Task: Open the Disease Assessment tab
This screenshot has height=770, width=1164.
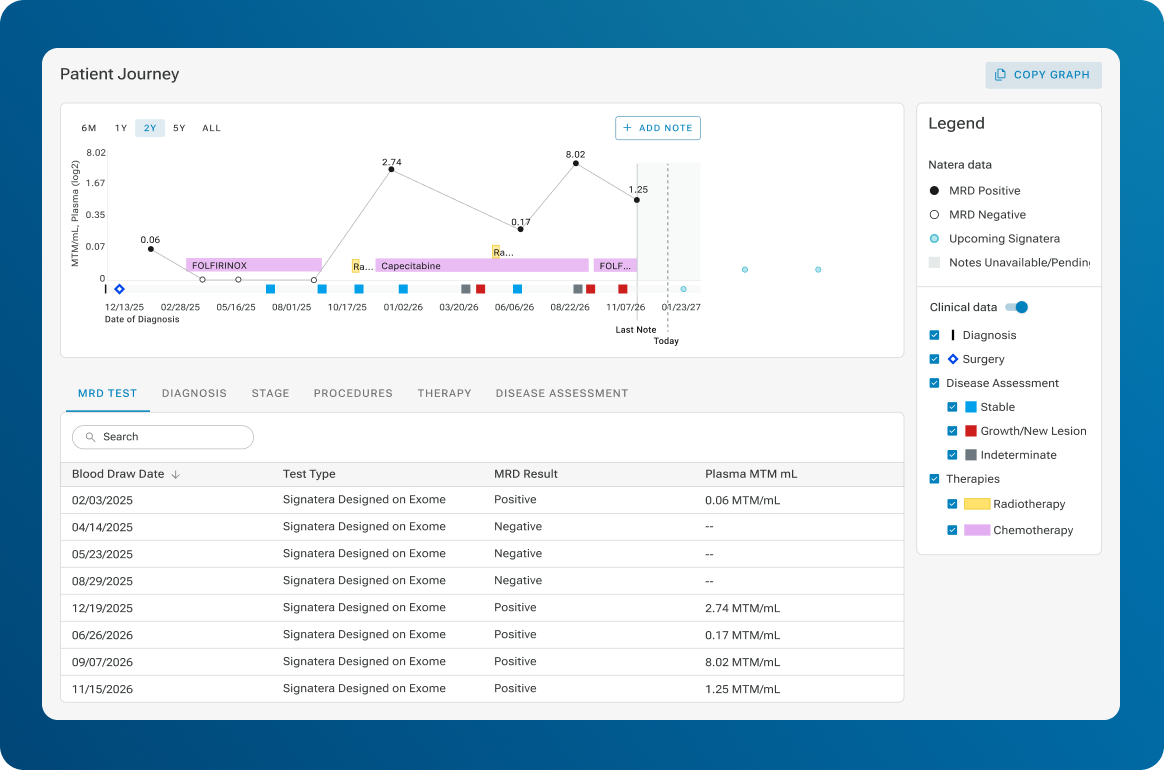Action: click(562, 393)
